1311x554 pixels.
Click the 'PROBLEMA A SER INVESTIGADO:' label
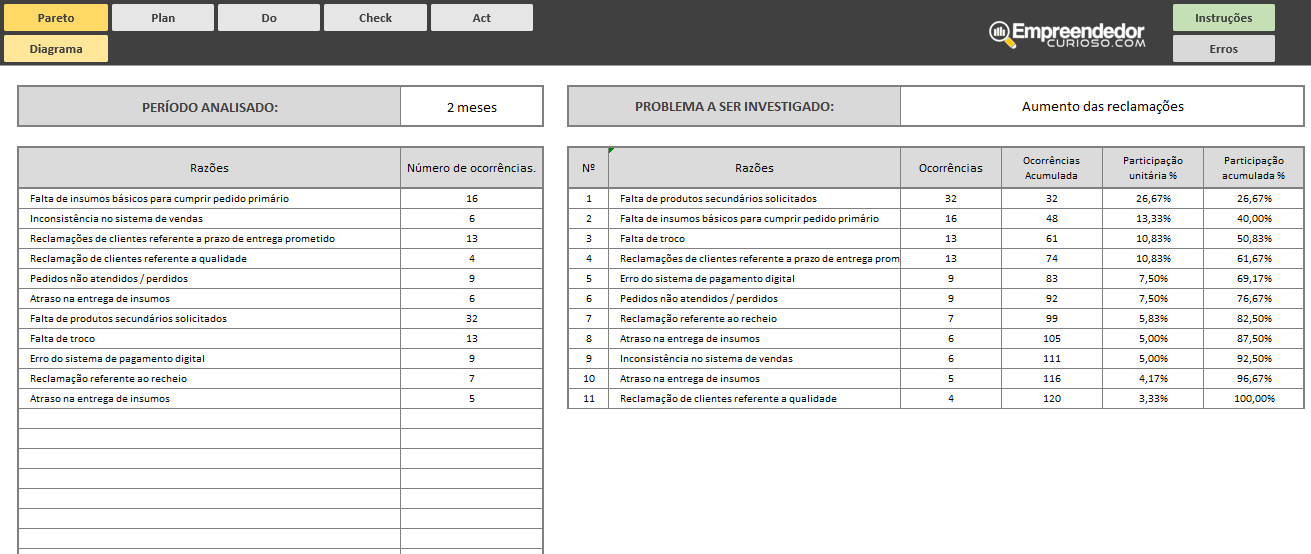(x=734, y=107)
